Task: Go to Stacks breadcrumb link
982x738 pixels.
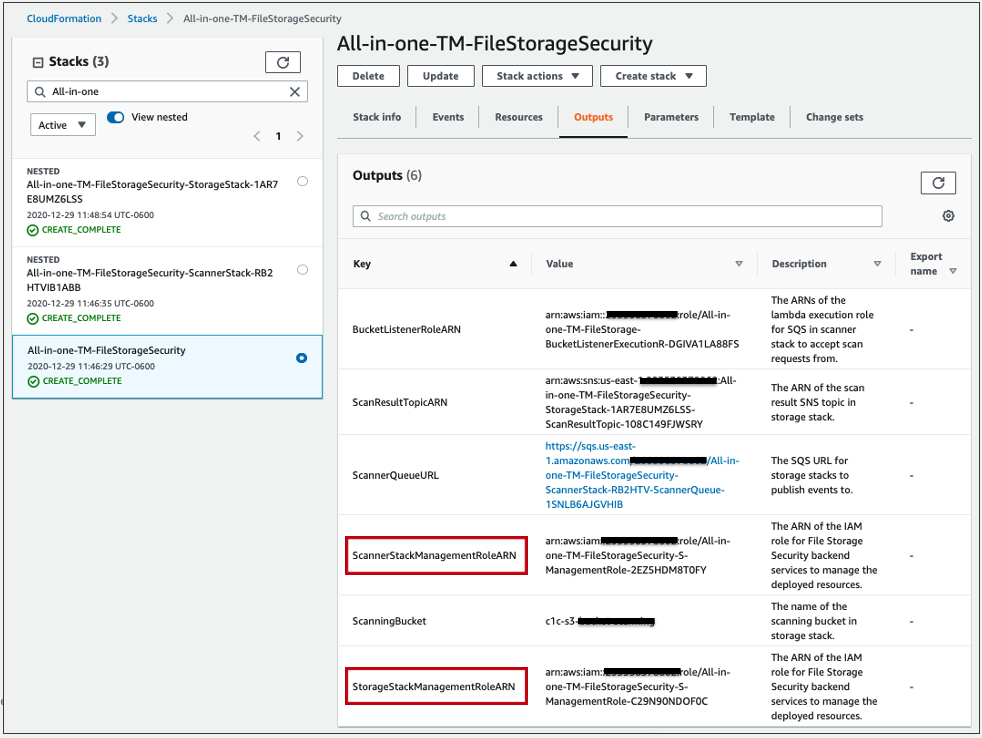Action: click(142, 19)
